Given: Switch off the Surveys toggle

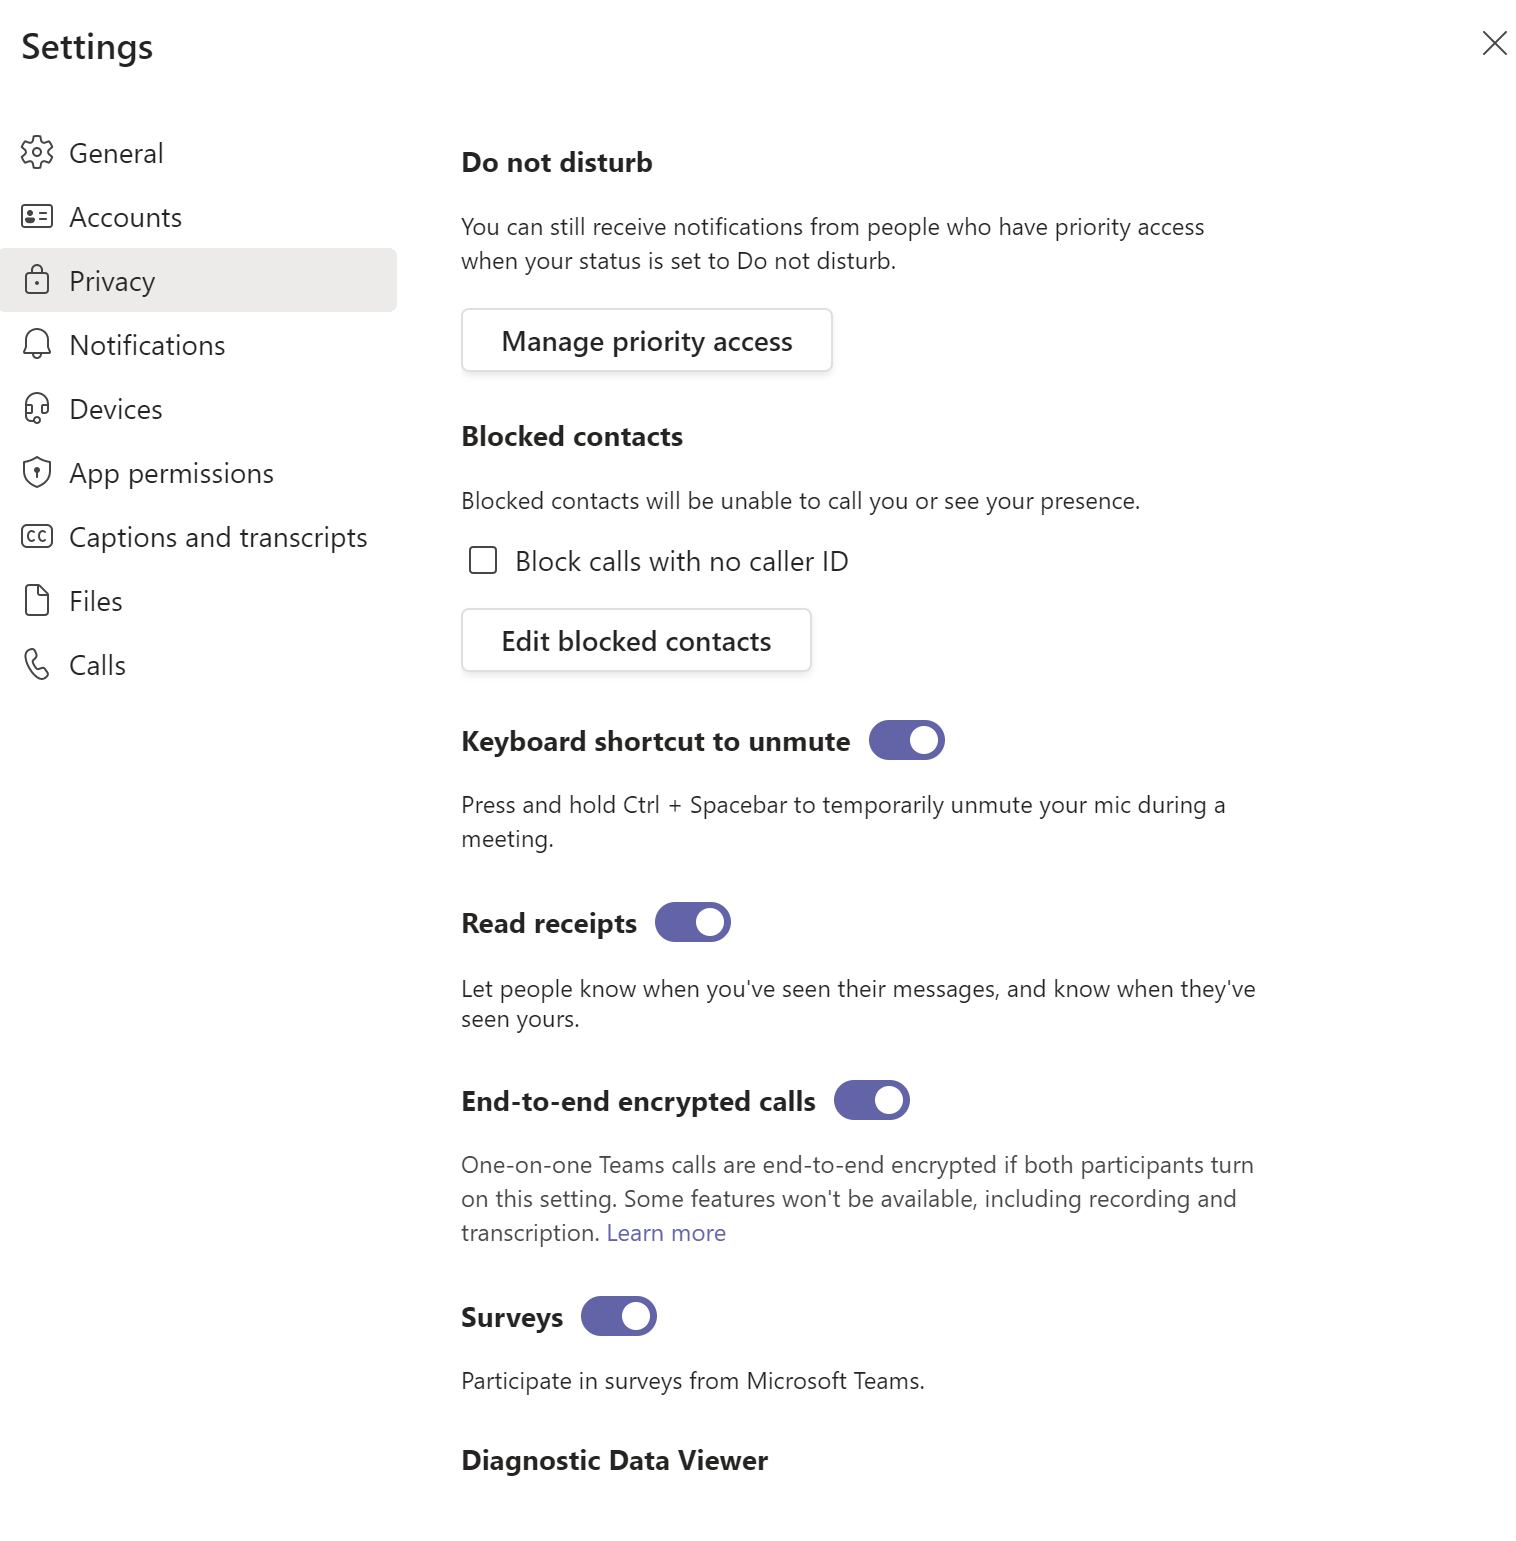Looking at the screenshot, I should [618, 1317].
